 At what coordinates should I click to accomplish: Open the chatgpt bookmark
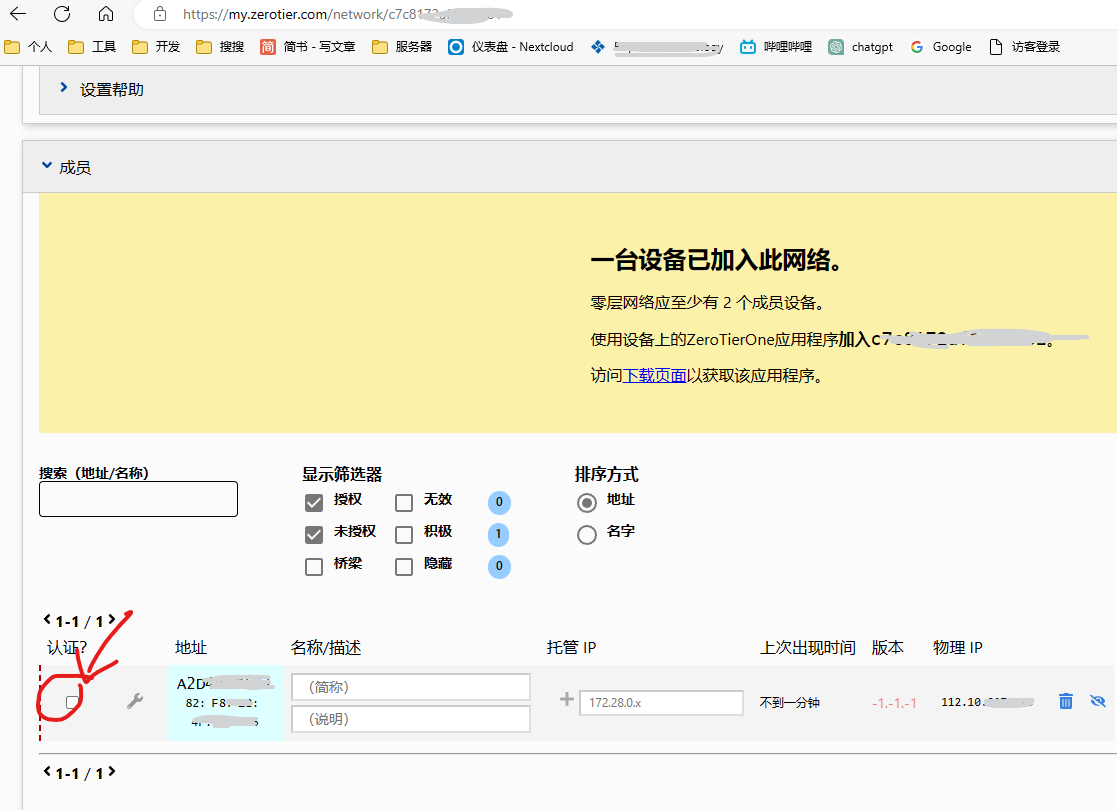tap(861, 47)
